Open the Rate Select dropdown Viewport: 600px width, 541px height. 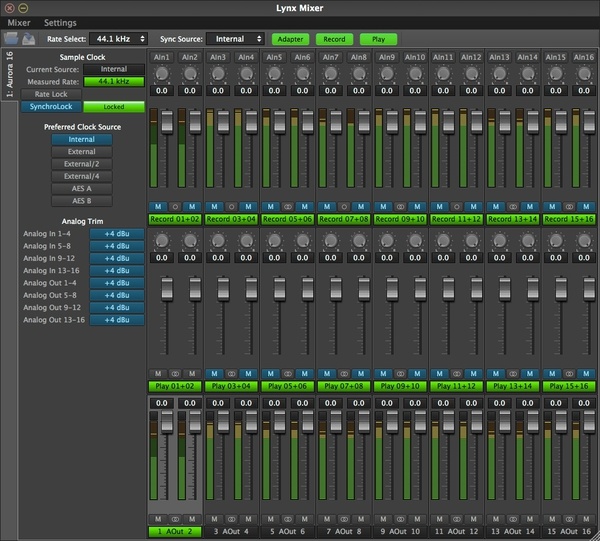click(119, 39)
